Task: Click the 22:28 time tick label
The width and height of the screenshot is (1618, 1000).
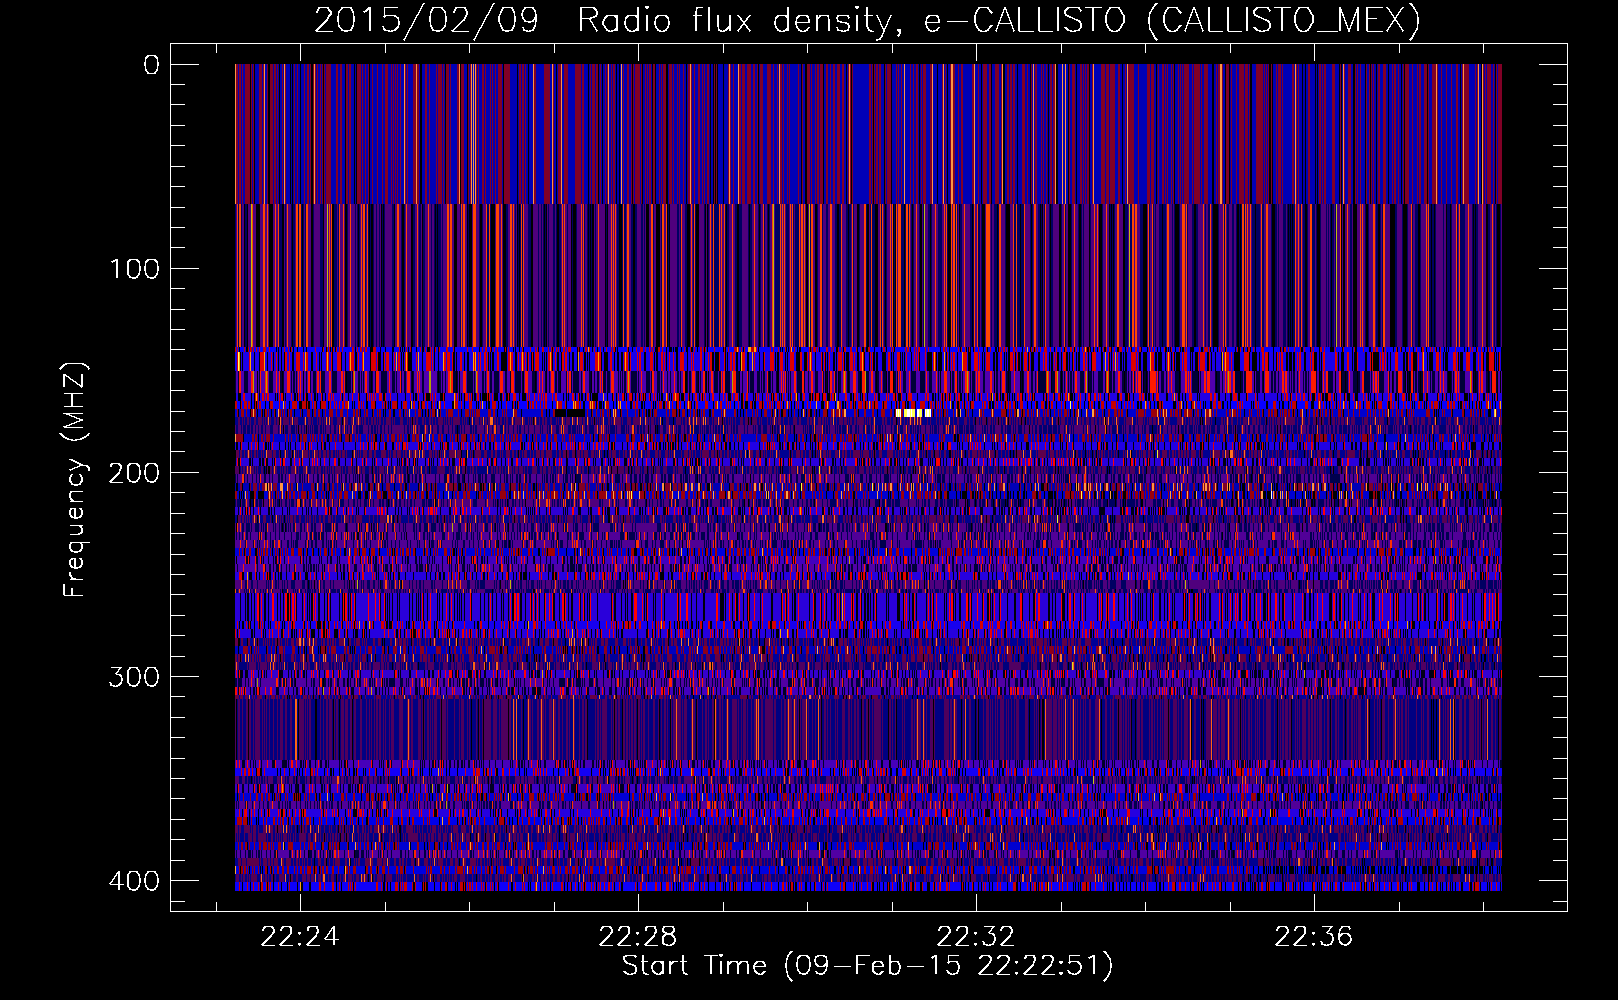Action: coord(638,937)
